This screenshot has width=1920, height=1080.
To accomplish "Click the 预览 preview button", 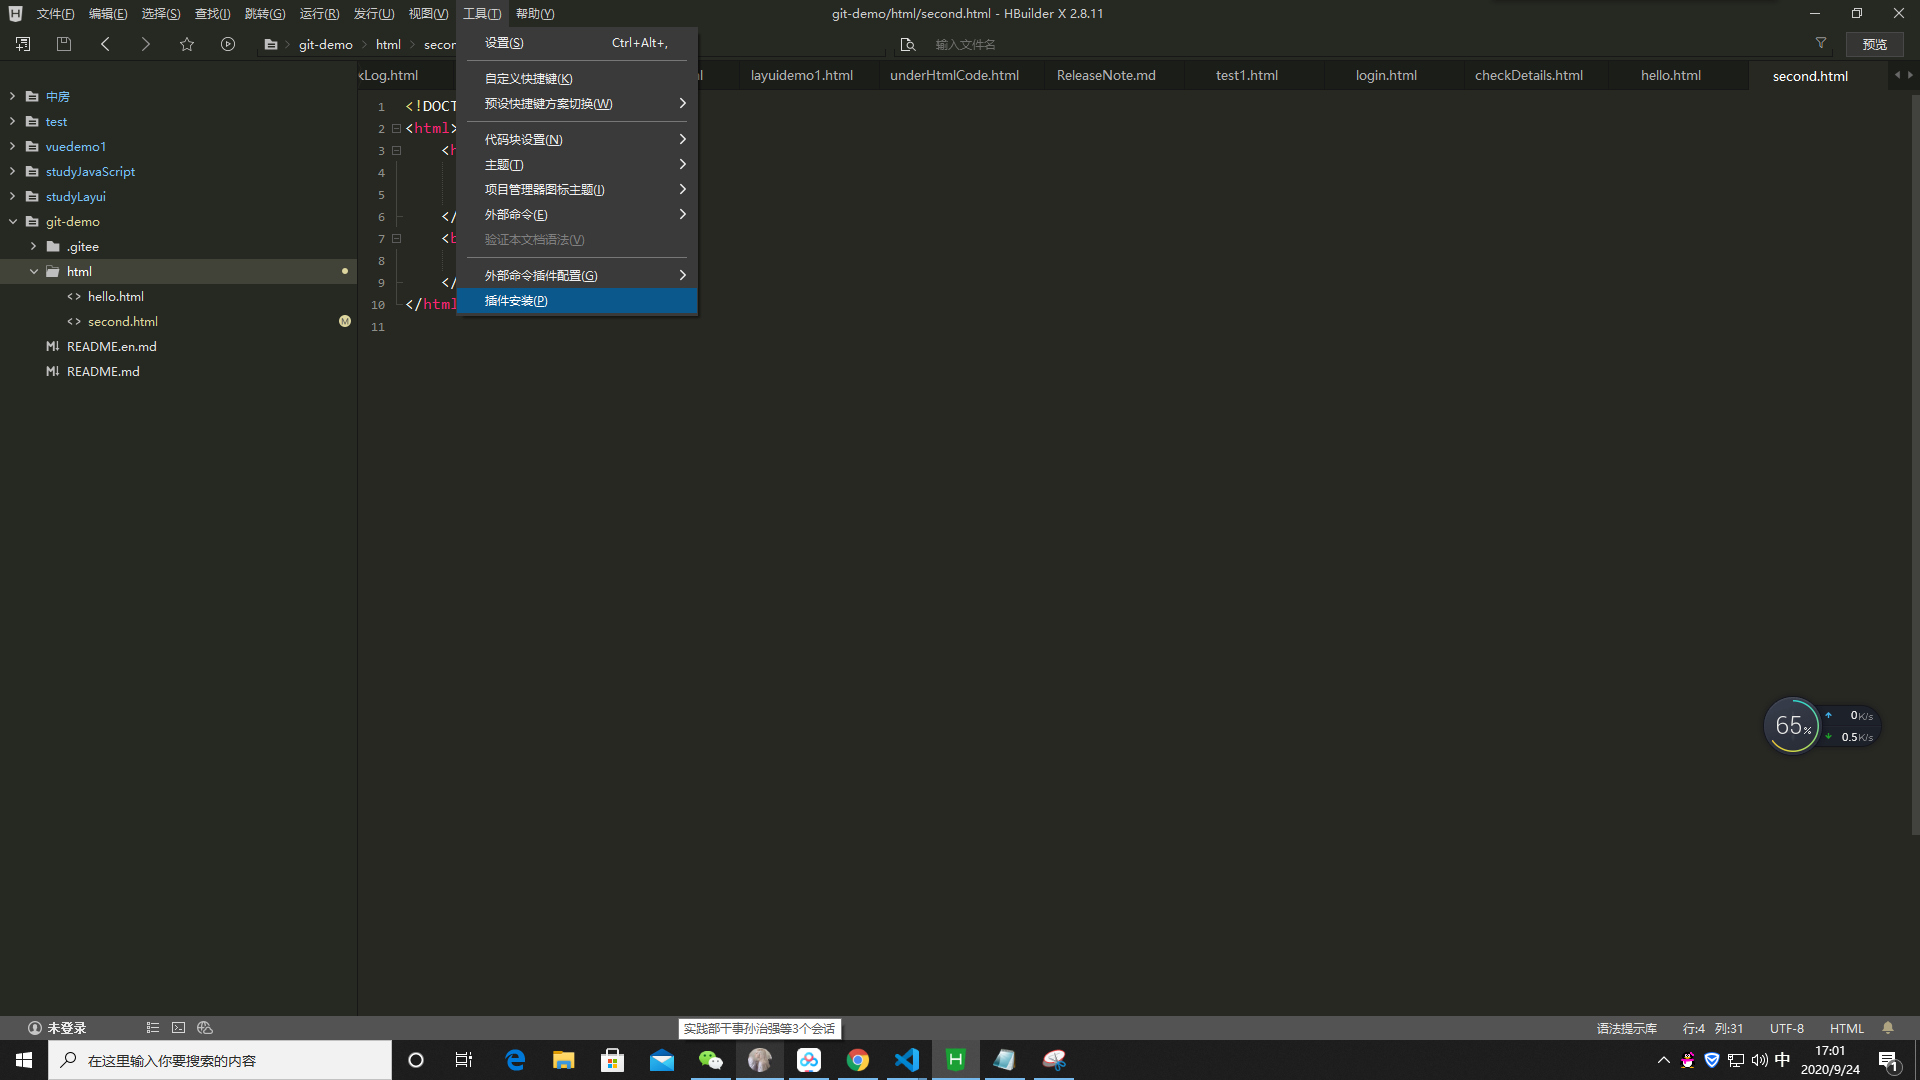I will tap(1874, 44).
